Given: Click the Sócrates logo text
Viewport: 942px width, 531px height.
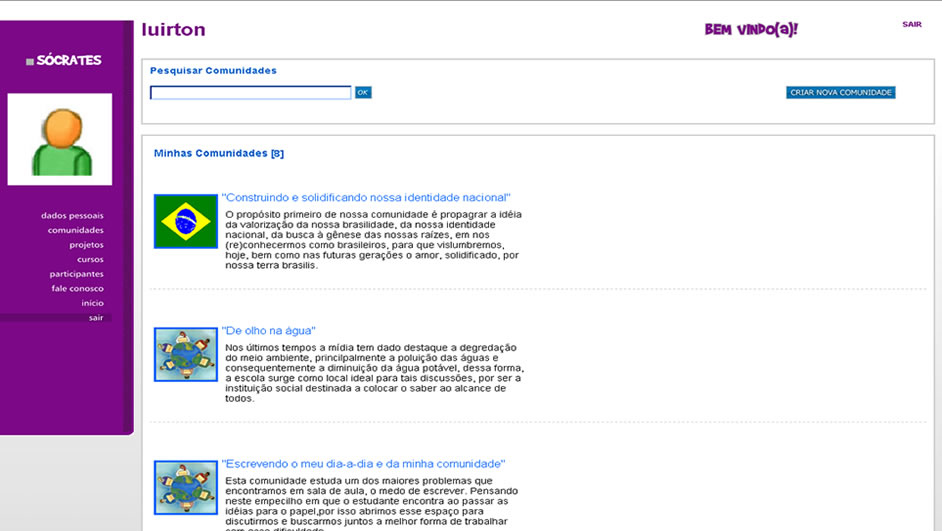Looking at the screenshot, I should (x=69, y=60).
